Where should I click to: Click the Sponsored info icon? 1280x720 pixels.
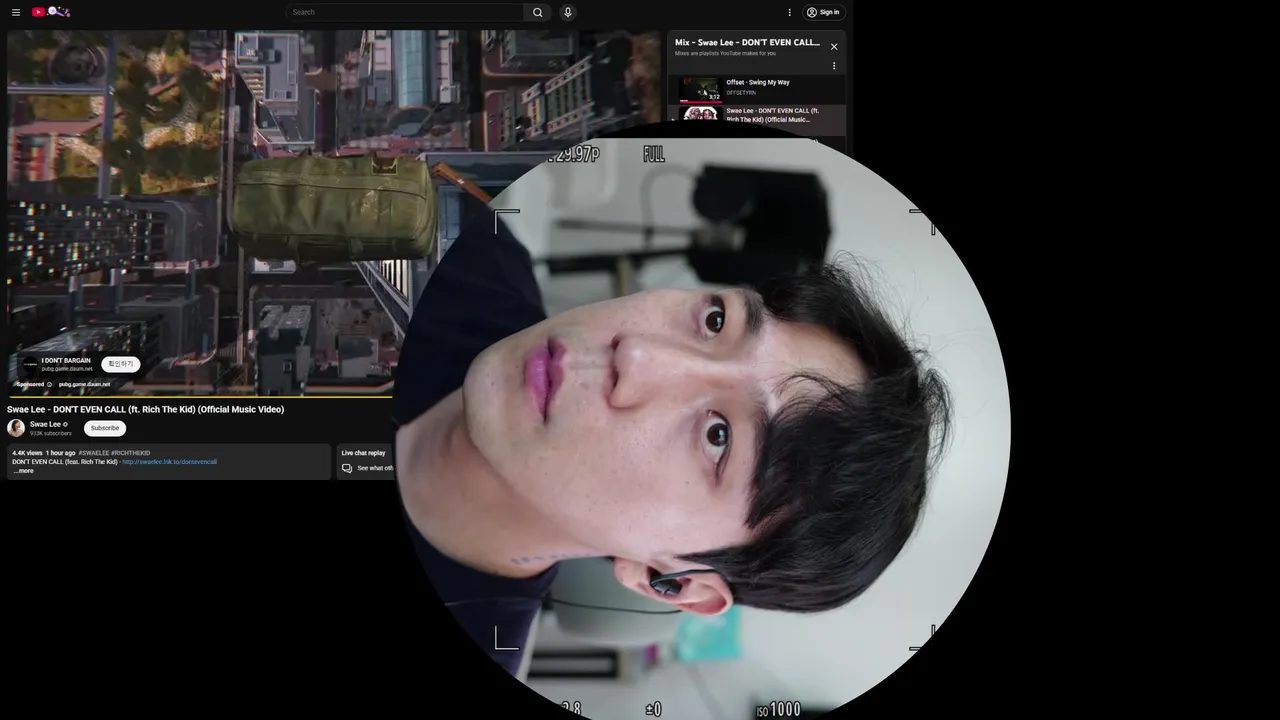(49, 384)
